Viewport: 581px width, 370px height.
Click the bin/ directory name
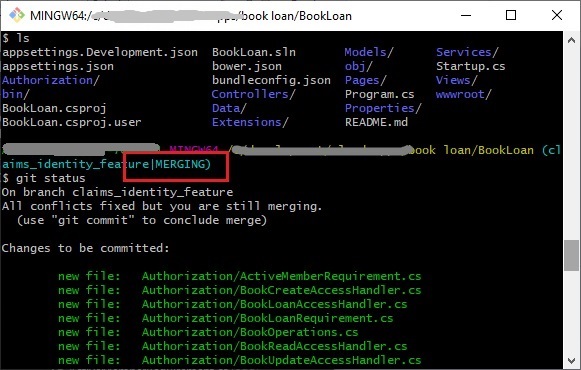[x=16, y=94]
